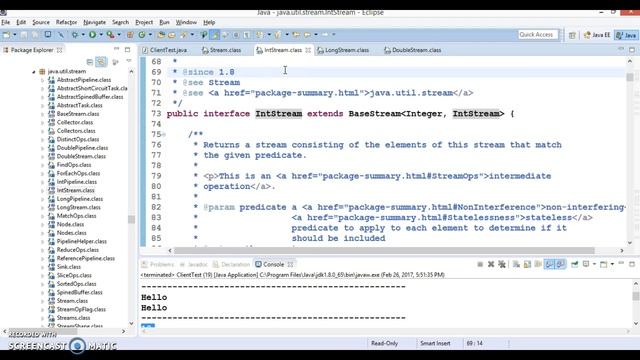The width and height of the screenshot is (640, 360).
Task: Click the Run Last Tool icon
Action: click(x=111, y=35)
